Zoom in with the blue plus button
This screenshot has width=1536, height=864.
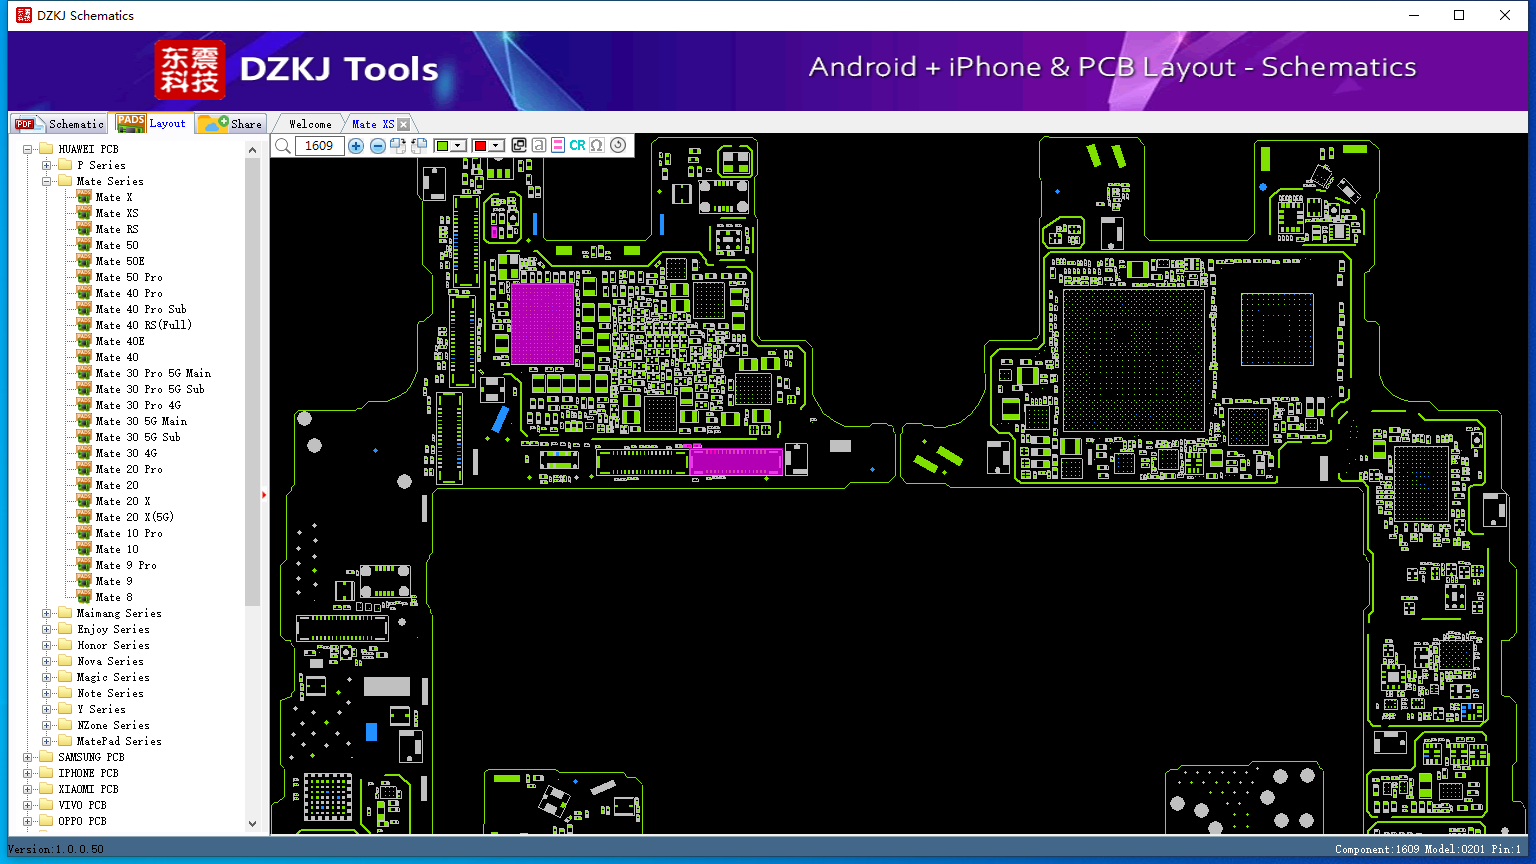(356, 146)
